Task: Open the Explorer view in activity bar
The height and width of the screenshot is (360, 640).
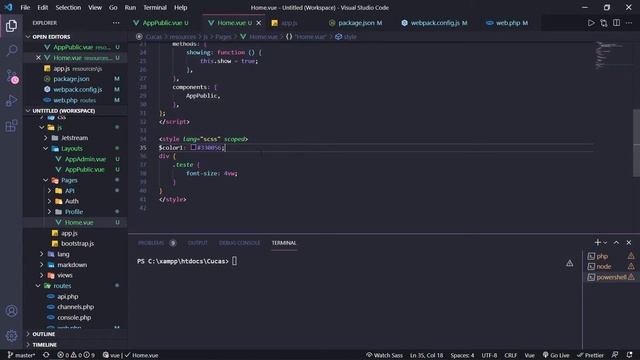Action: [11, 26]
